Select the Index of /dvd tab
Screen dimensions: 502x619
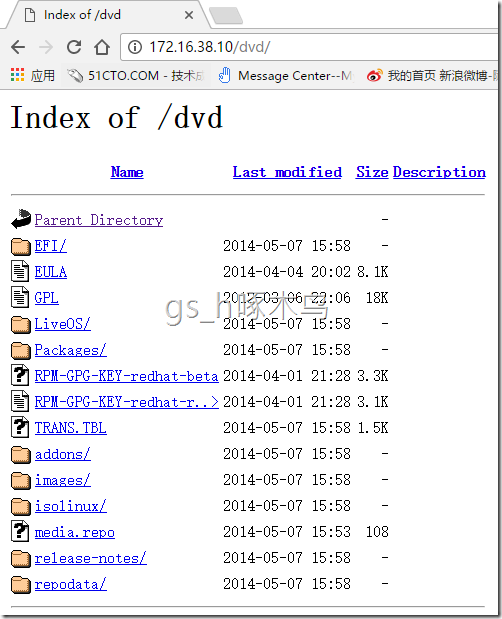tap(107, 15)
